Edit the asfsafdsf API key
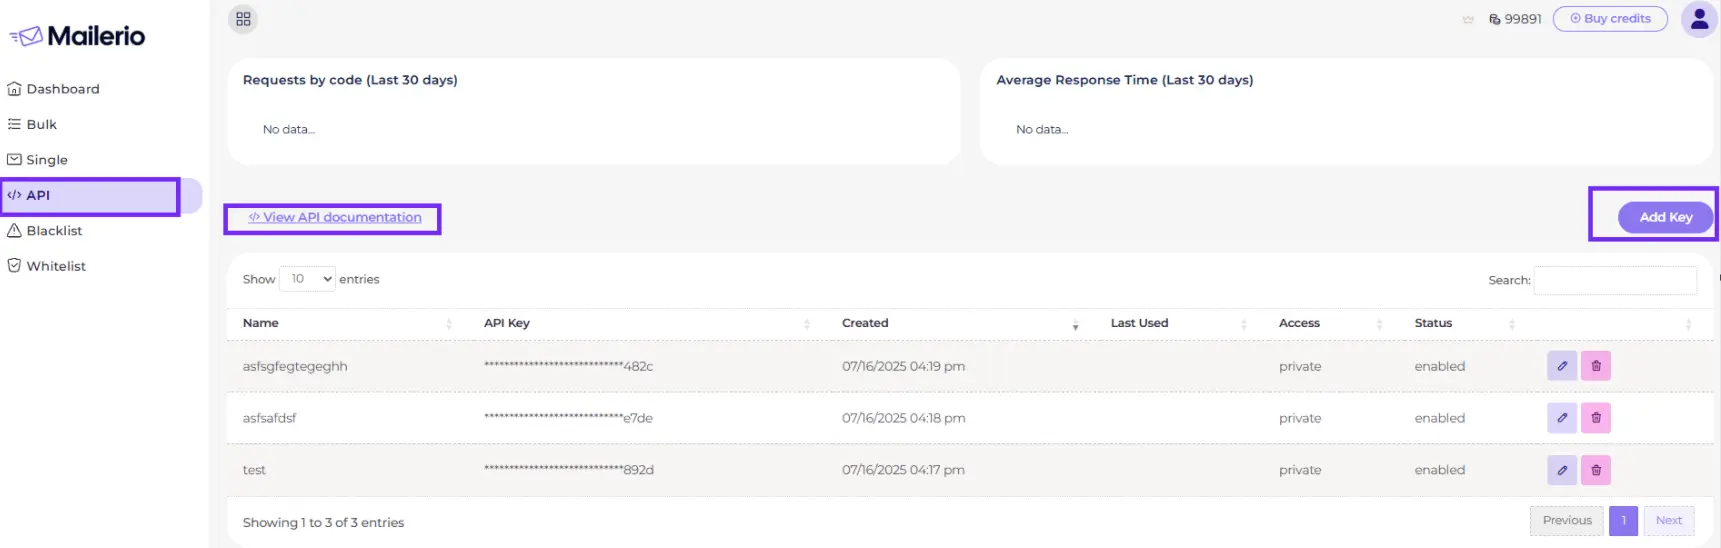The image size is (1721, 548). 1561,418
